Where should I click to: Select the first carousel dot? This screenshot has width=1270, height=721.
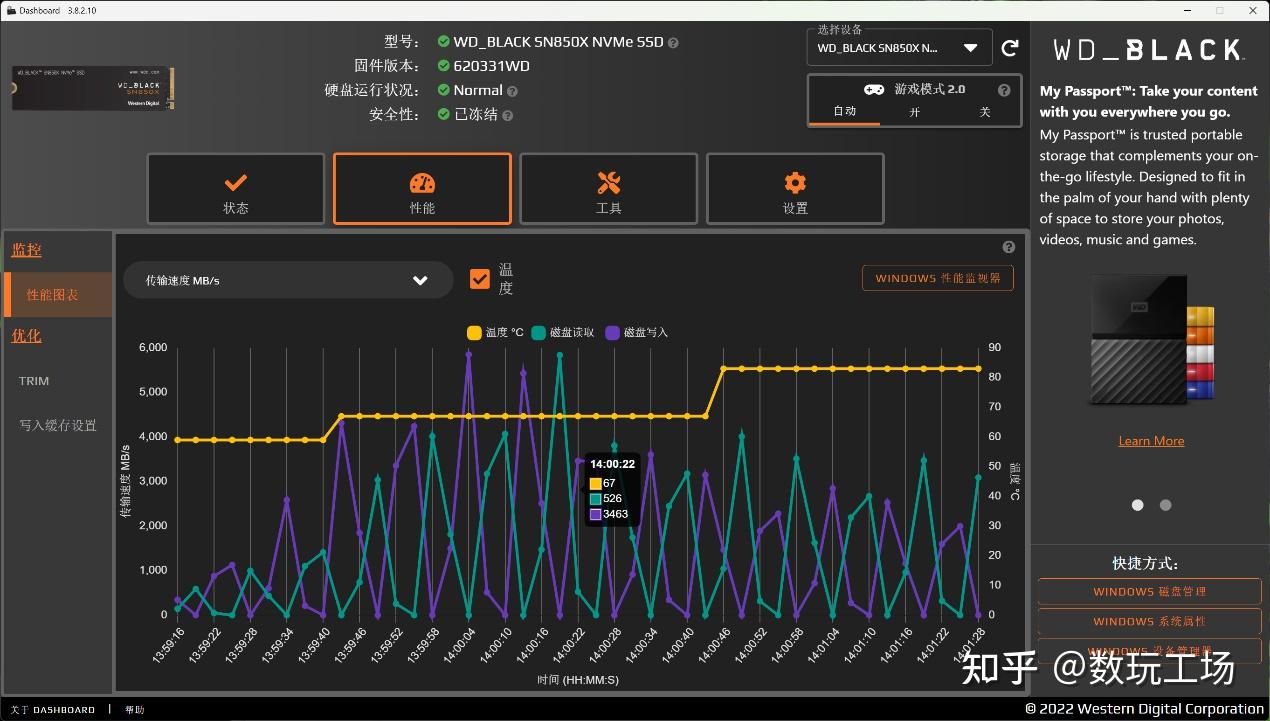(1137, 505)
